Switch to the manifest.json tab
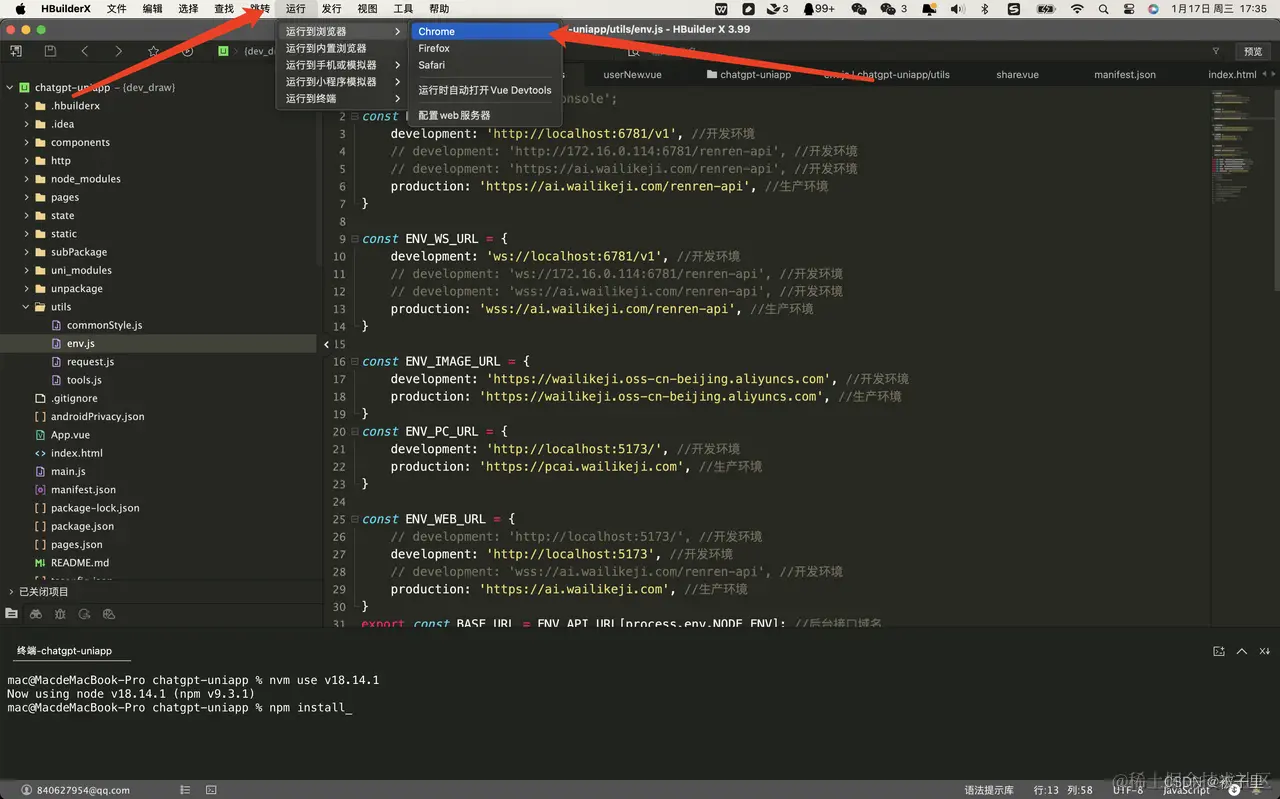 1124,75
